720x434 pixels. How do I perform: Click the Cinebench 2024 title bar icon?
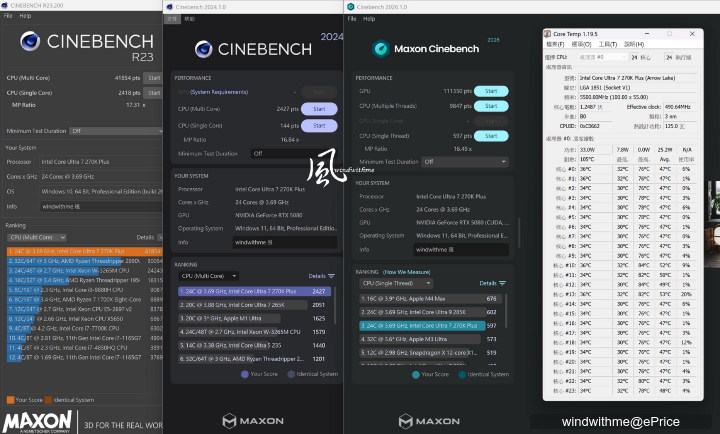click(x=169, y=7)
